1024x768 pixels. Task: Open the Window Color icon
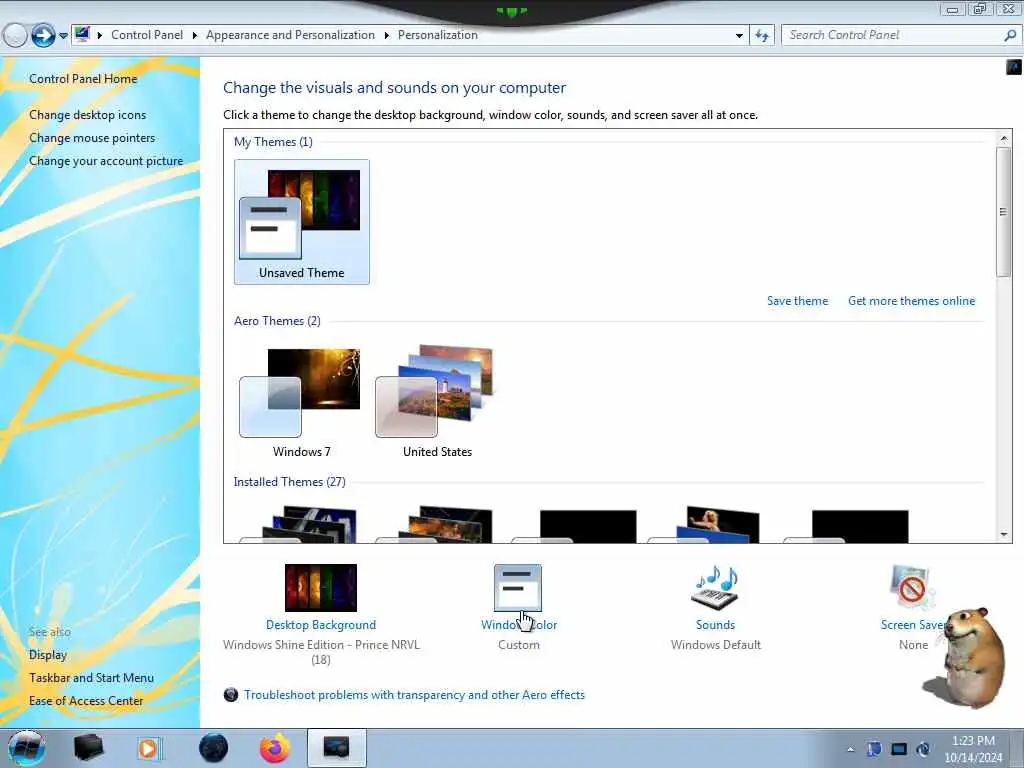[518, 588]
